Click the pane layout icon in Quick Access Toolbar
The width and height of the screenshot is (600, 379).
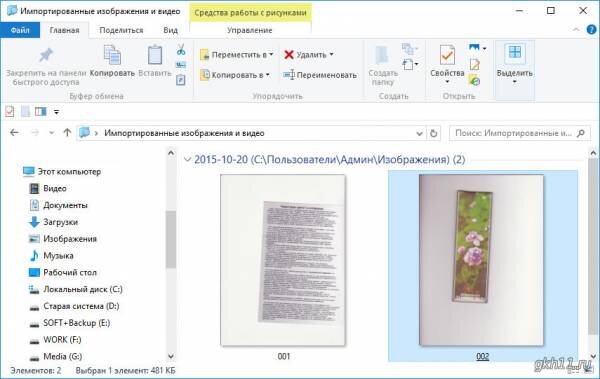(41, 111)
